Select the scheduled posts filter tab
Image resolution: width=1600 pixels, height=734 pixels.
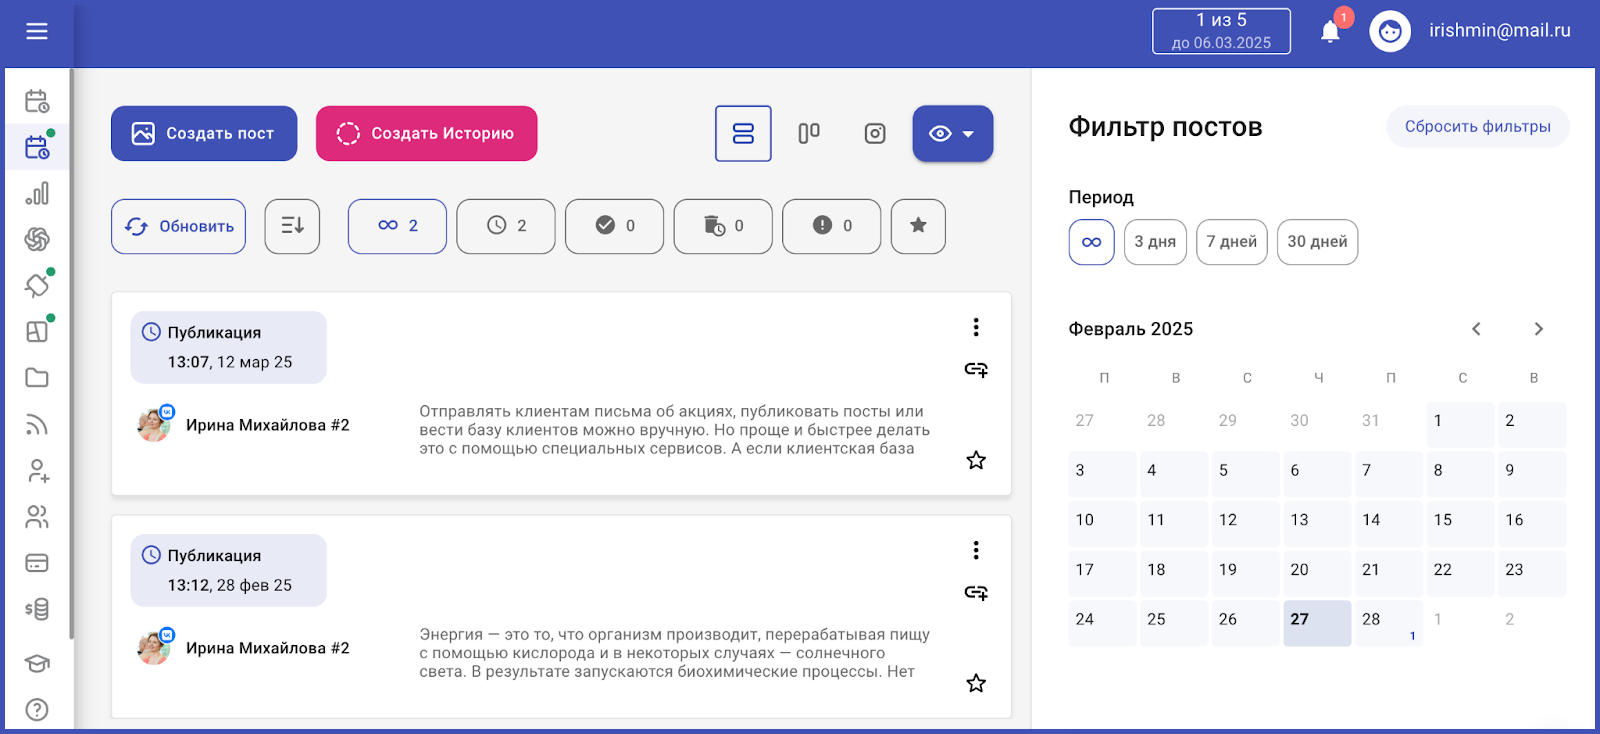pyautogui.click(x=506, y=226)
